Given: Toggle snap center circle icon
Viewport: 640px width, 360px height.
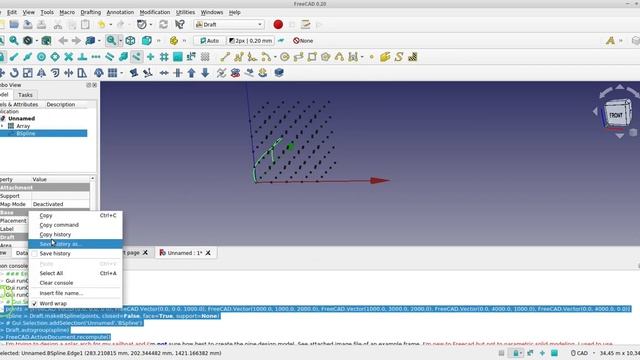Looking at the screenshot, I should pos(41,57).
